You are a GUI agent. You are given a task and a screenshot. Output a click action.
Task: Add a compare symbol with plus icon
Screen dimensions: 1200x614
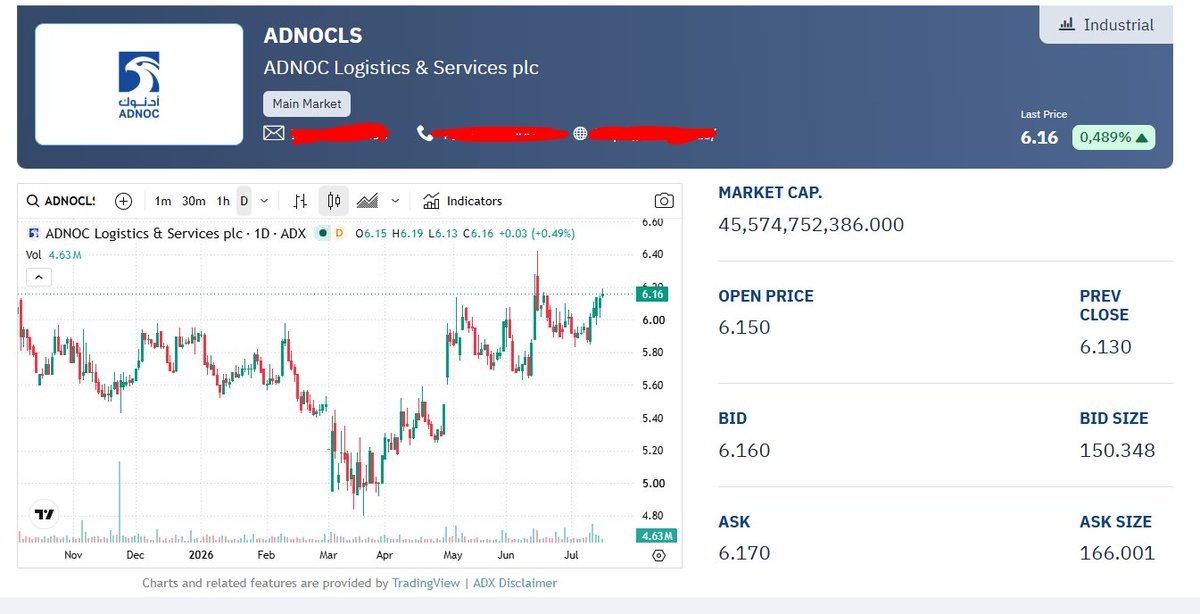[x=124, y=201]
